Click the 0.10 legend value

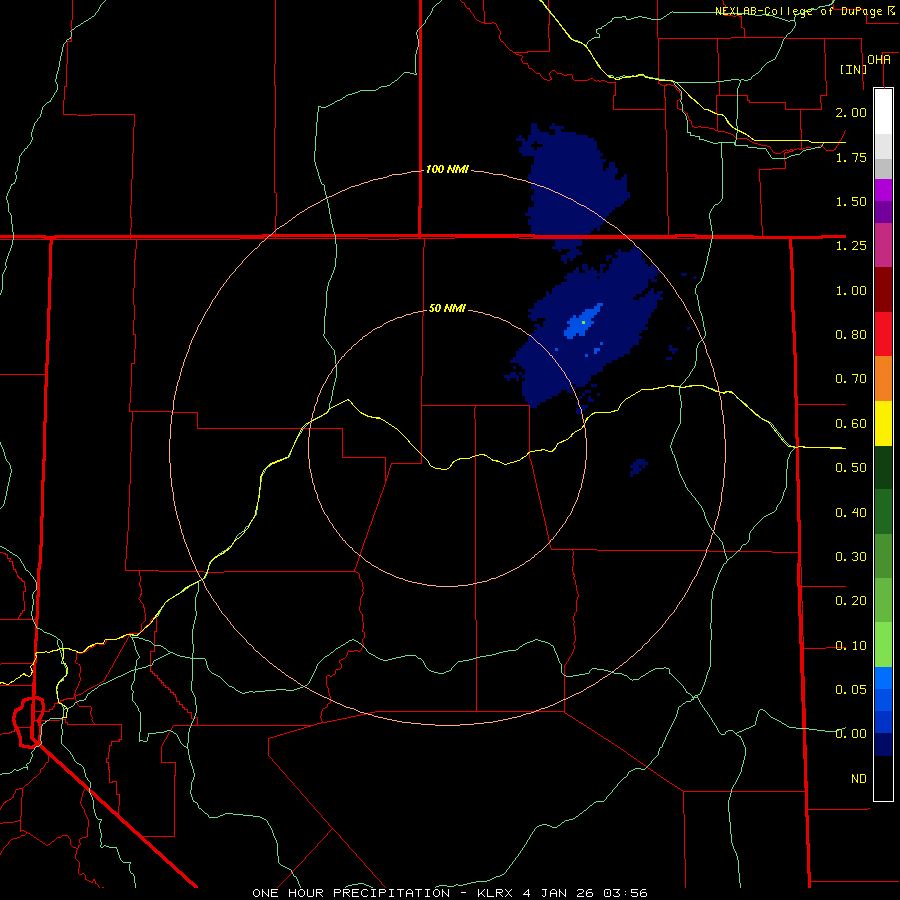(x=851, y=646)
